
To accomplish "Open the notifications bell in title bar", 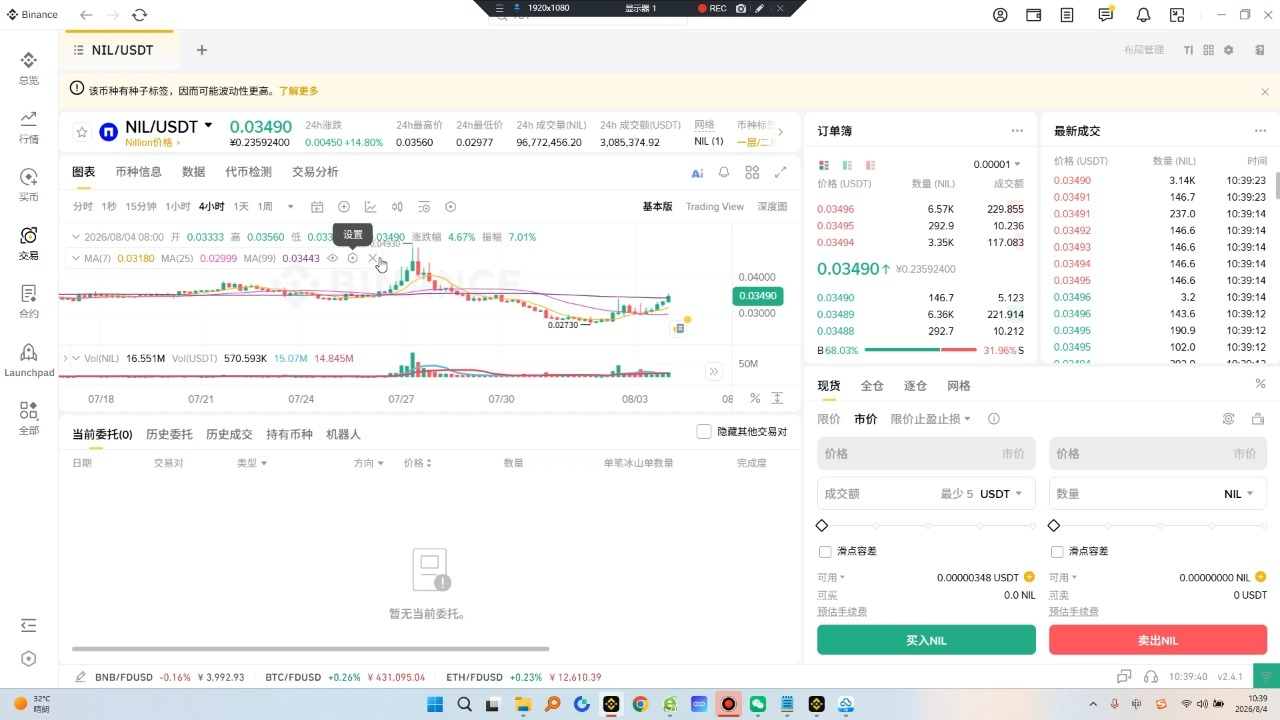I will [1144, 15].
